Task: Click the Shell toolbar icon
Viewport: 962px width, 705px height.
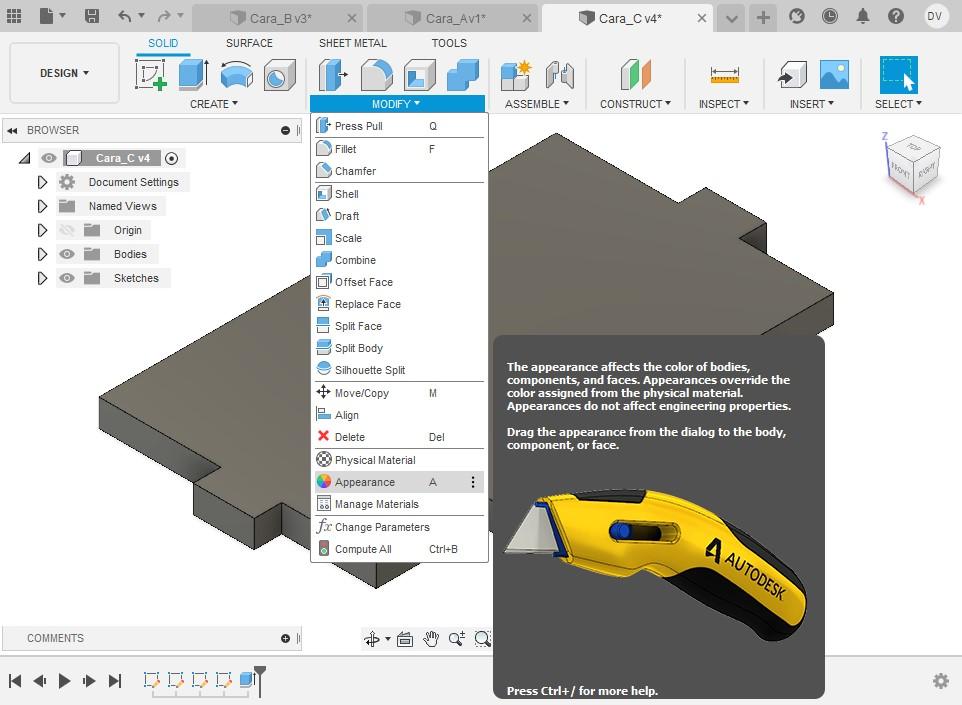Action: pos(420,75)
